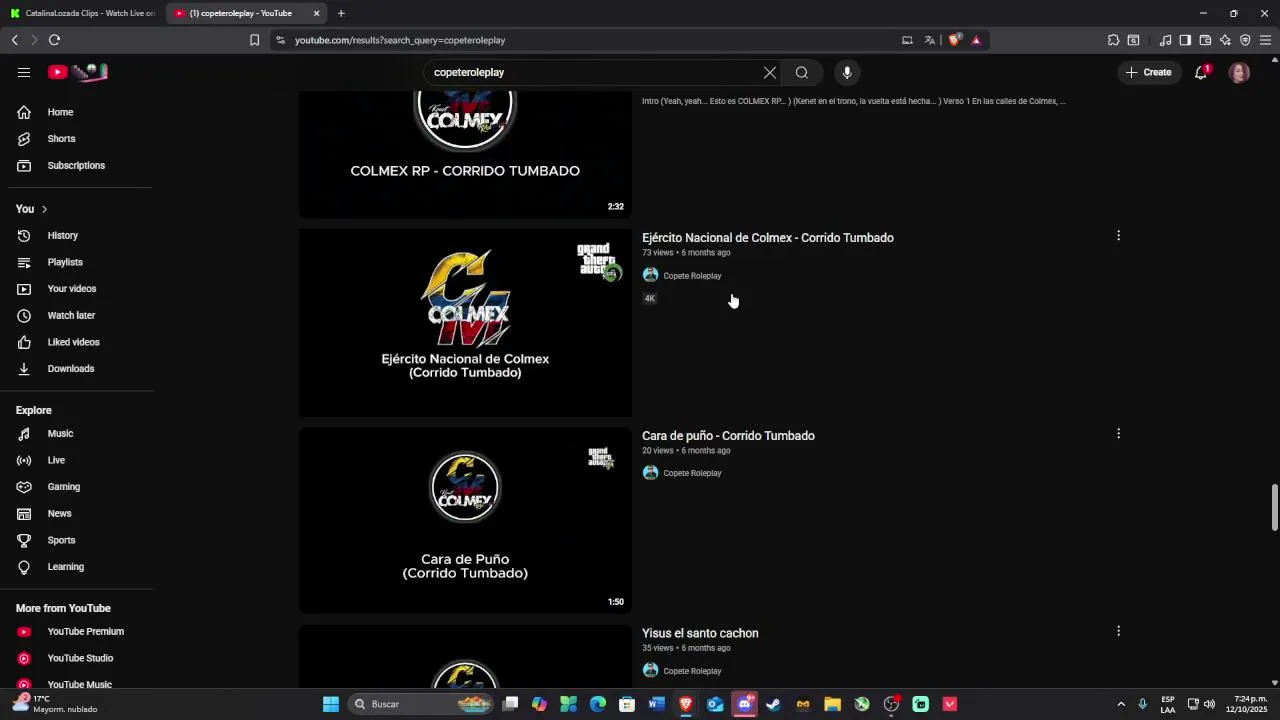1280x720 pixels.
Task: Open Copete Roleplay channel under Cara de puño
Action: click(692, 473)
